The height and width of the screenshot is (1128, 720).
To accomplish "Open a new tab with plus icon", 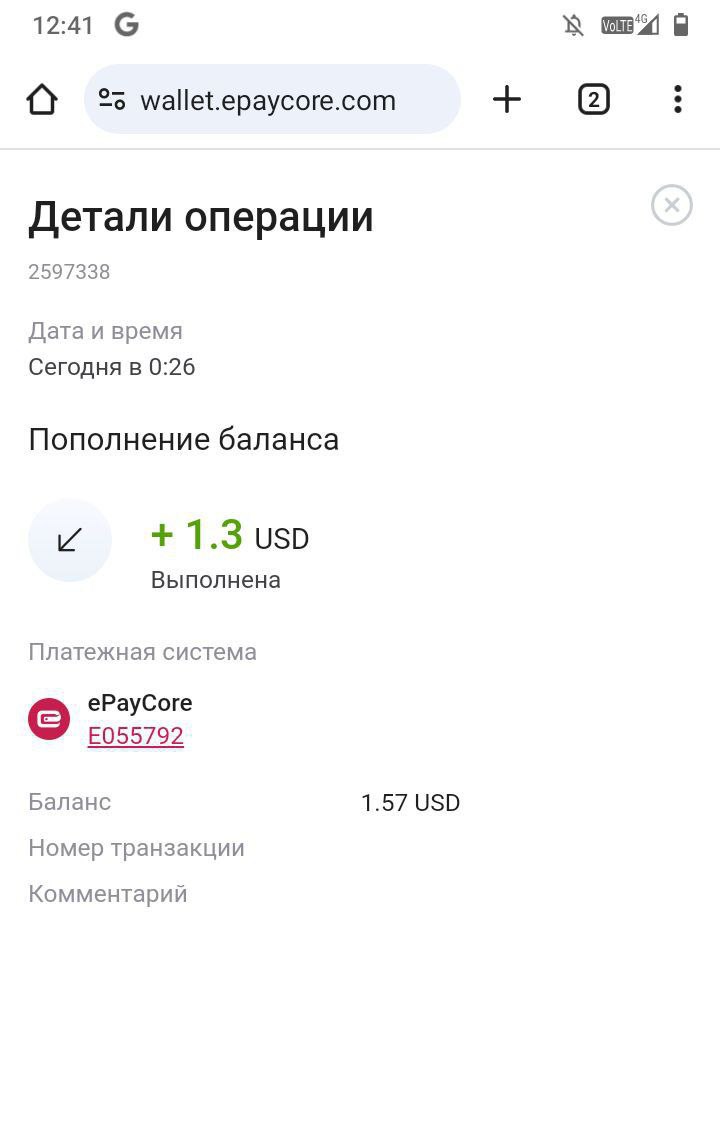I will [506, 99].
